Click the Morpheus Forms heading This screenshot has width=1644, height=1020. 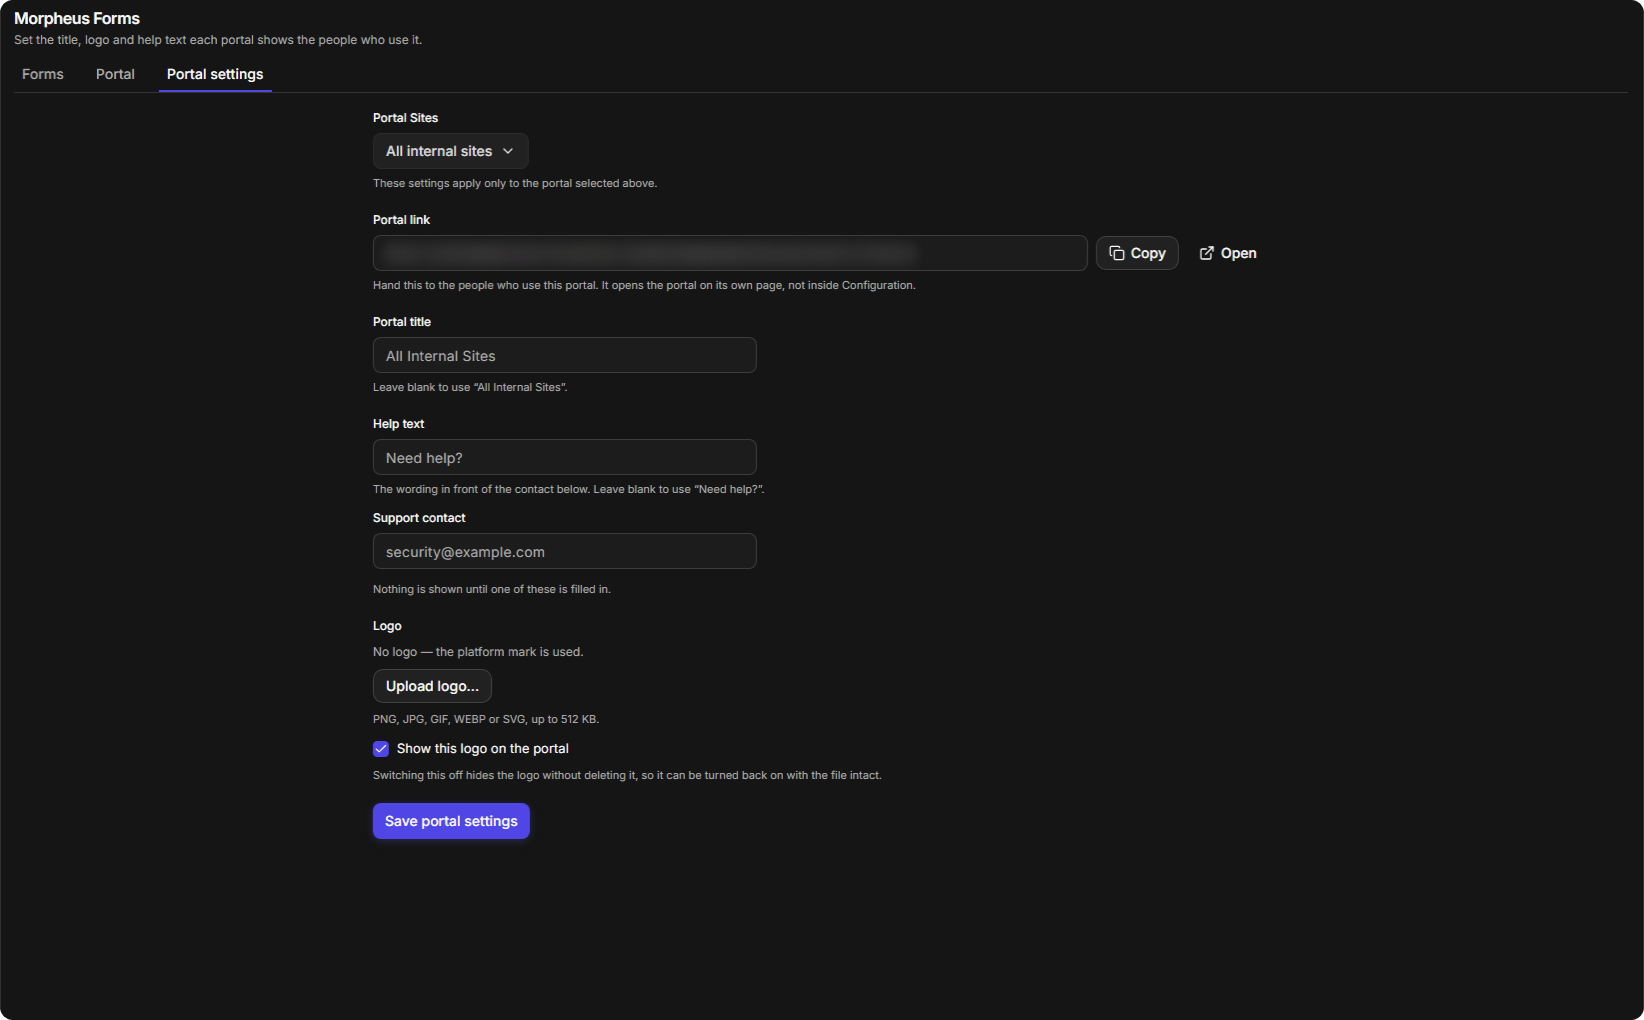(x=77, y=18)
